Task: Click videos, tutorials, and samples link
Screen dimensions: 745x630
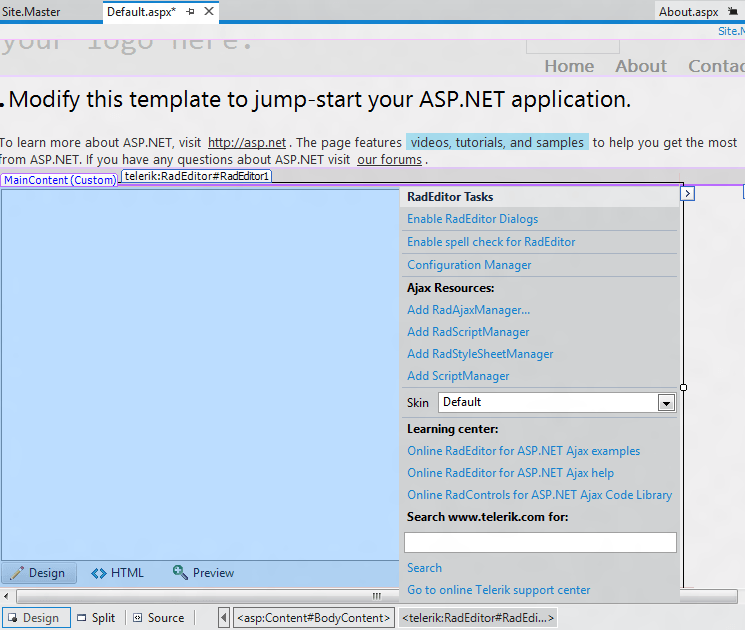Action: click(x=497, y=143)
